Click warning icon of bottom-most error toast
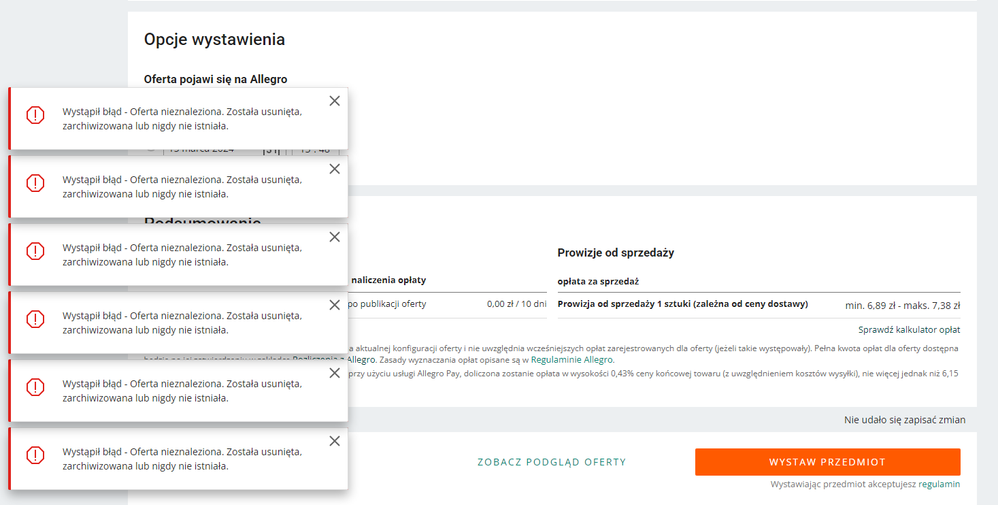 35,455
